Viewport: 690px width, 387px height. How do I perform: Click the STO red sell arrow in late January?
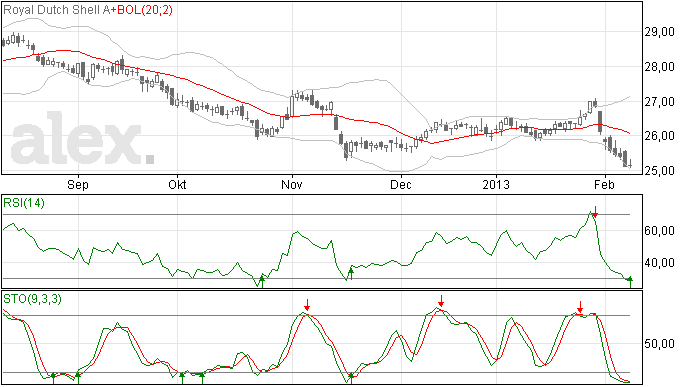tap(580, 307)
